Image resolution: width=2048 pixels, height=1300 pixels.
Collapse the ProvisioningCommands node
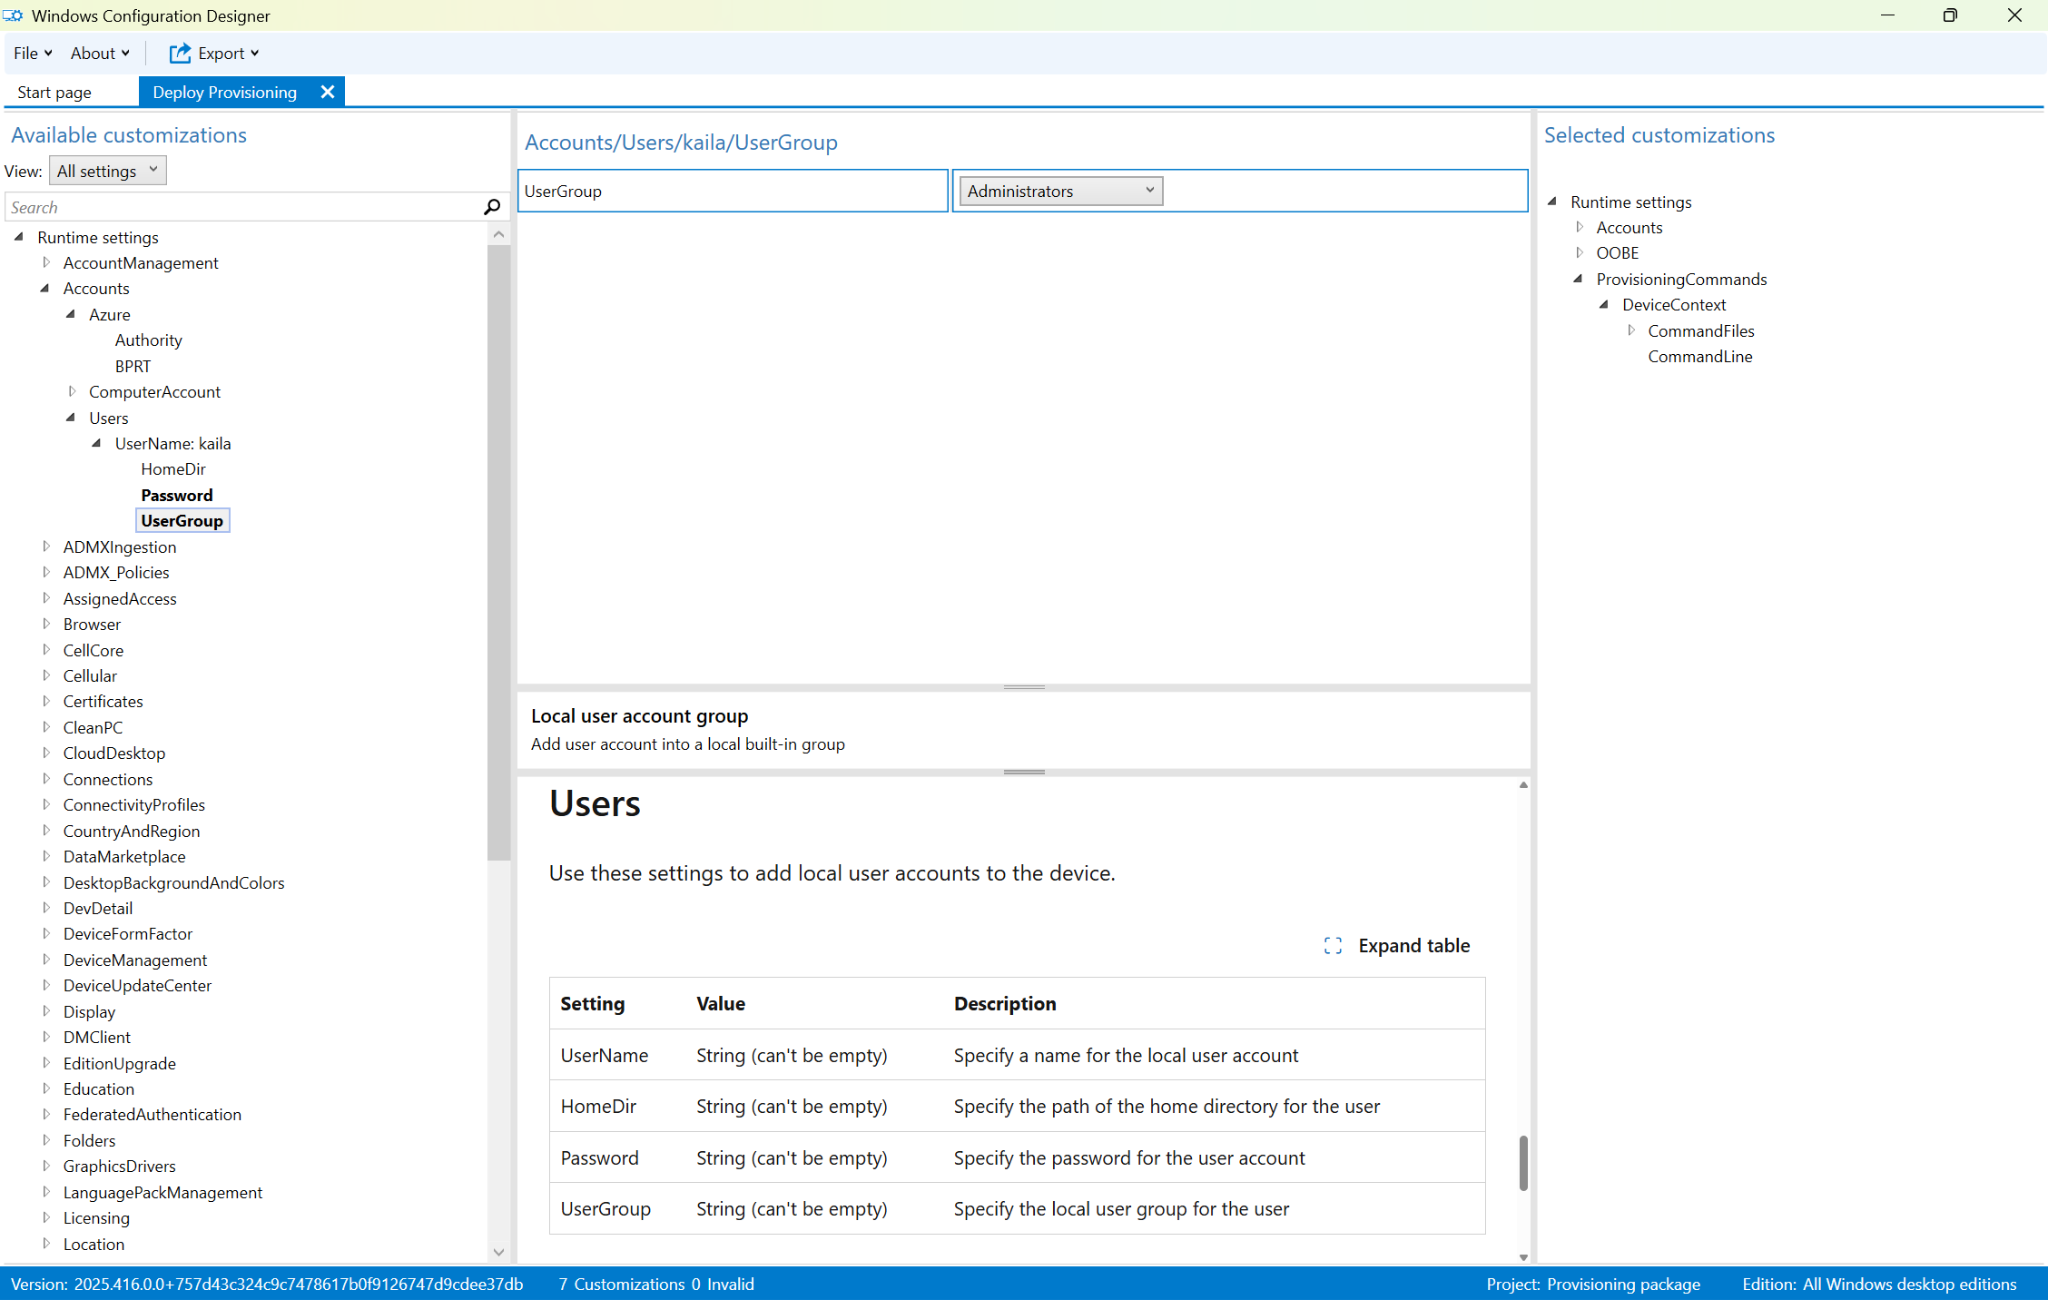tap(1579, 279)
